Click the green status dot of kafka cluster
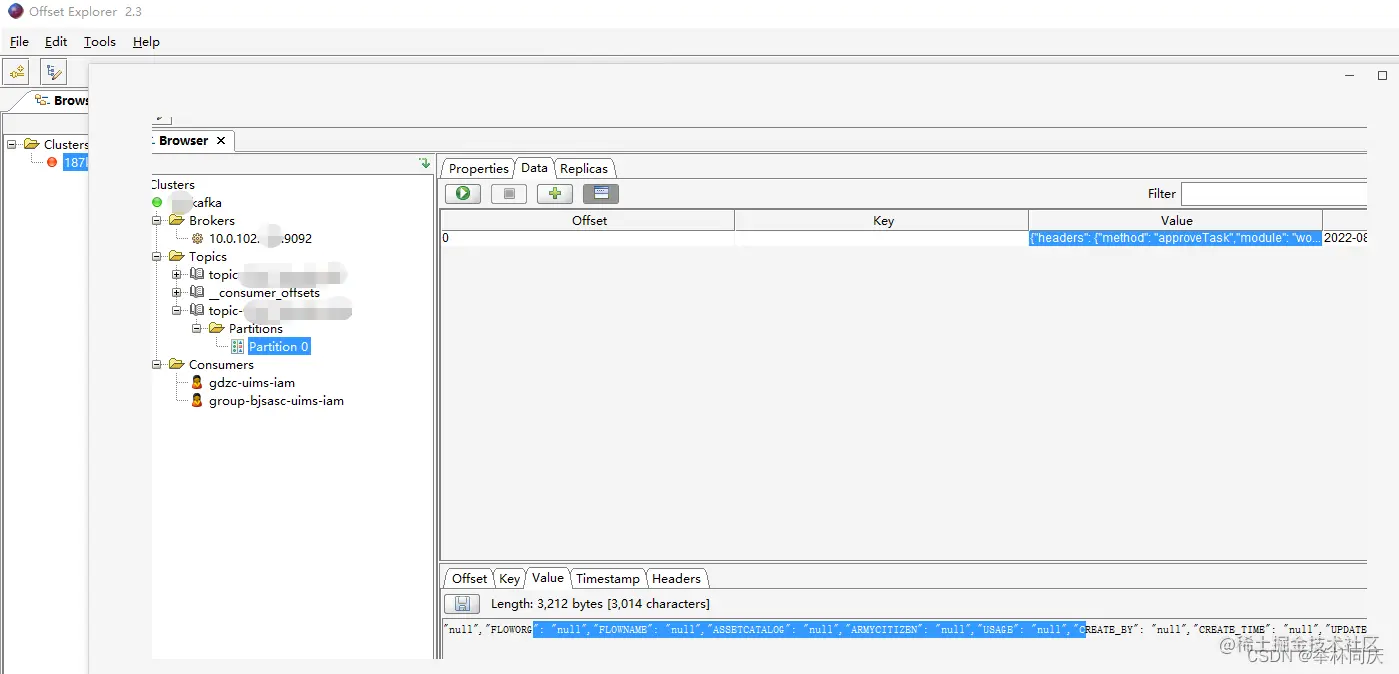Image resolution: width=1399 pixels, height=674 pixels. click(157, 203)
